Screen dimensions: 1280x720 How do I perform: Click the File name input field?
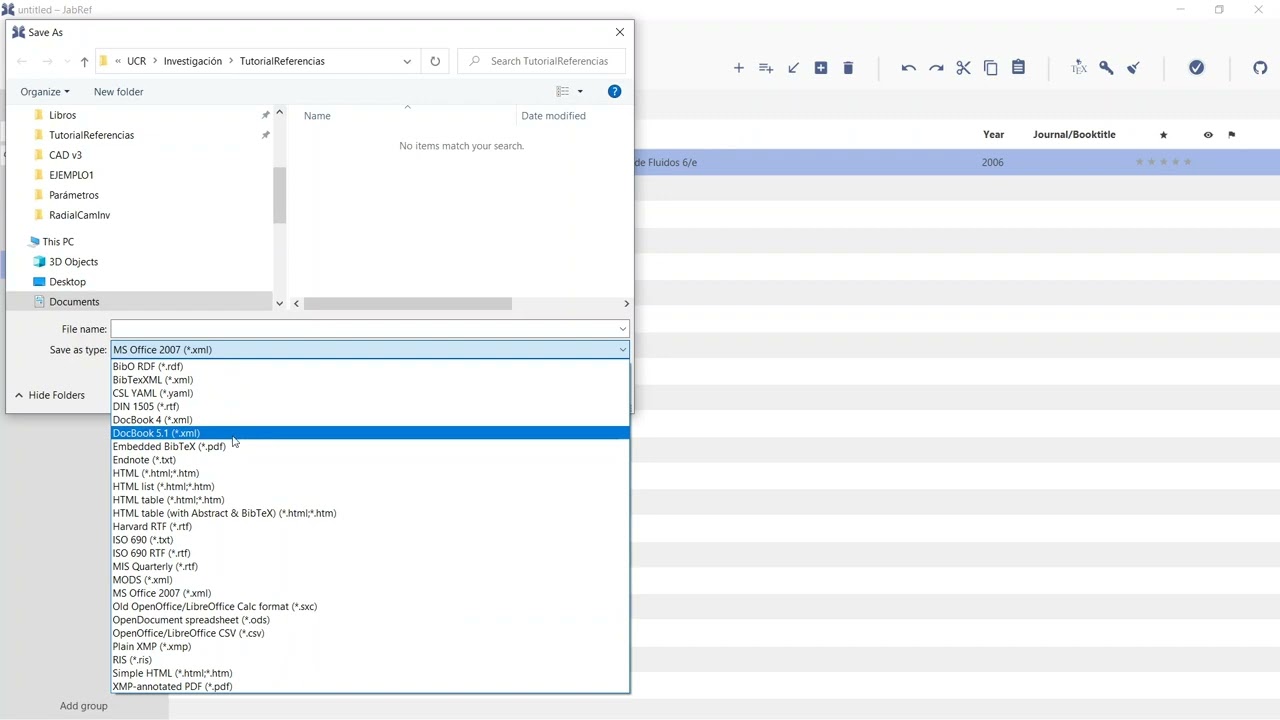point(364,329)
